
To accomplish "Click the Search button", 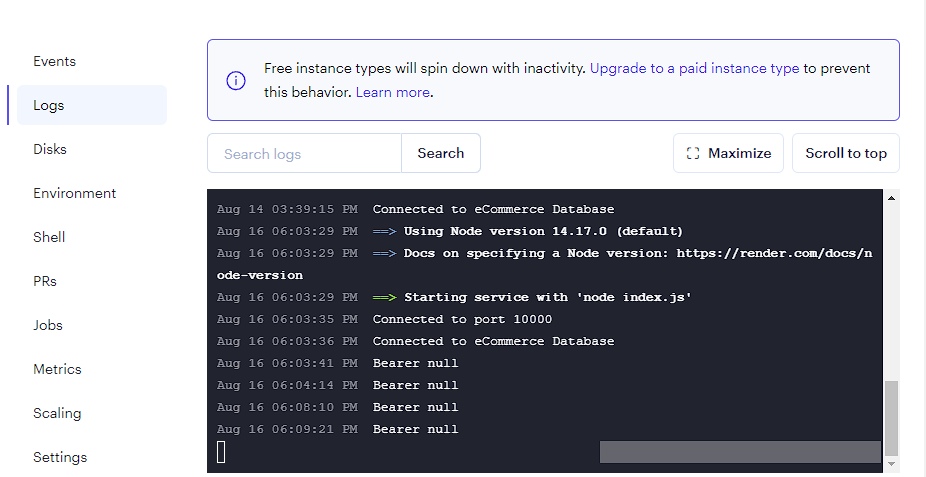I will pos(441,153).
